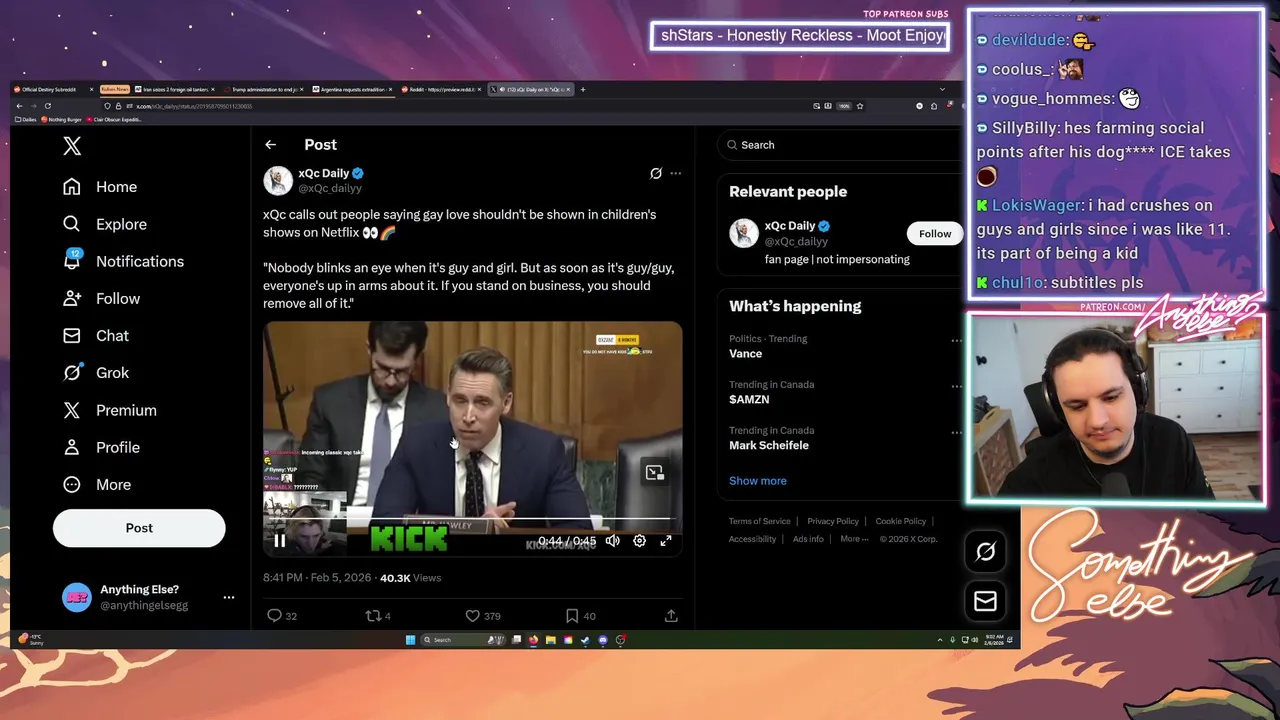Click the repost icon with 4 reposts
This screenshot has height=720, width=1280.
pyautogui.click(x=372, y=616)
